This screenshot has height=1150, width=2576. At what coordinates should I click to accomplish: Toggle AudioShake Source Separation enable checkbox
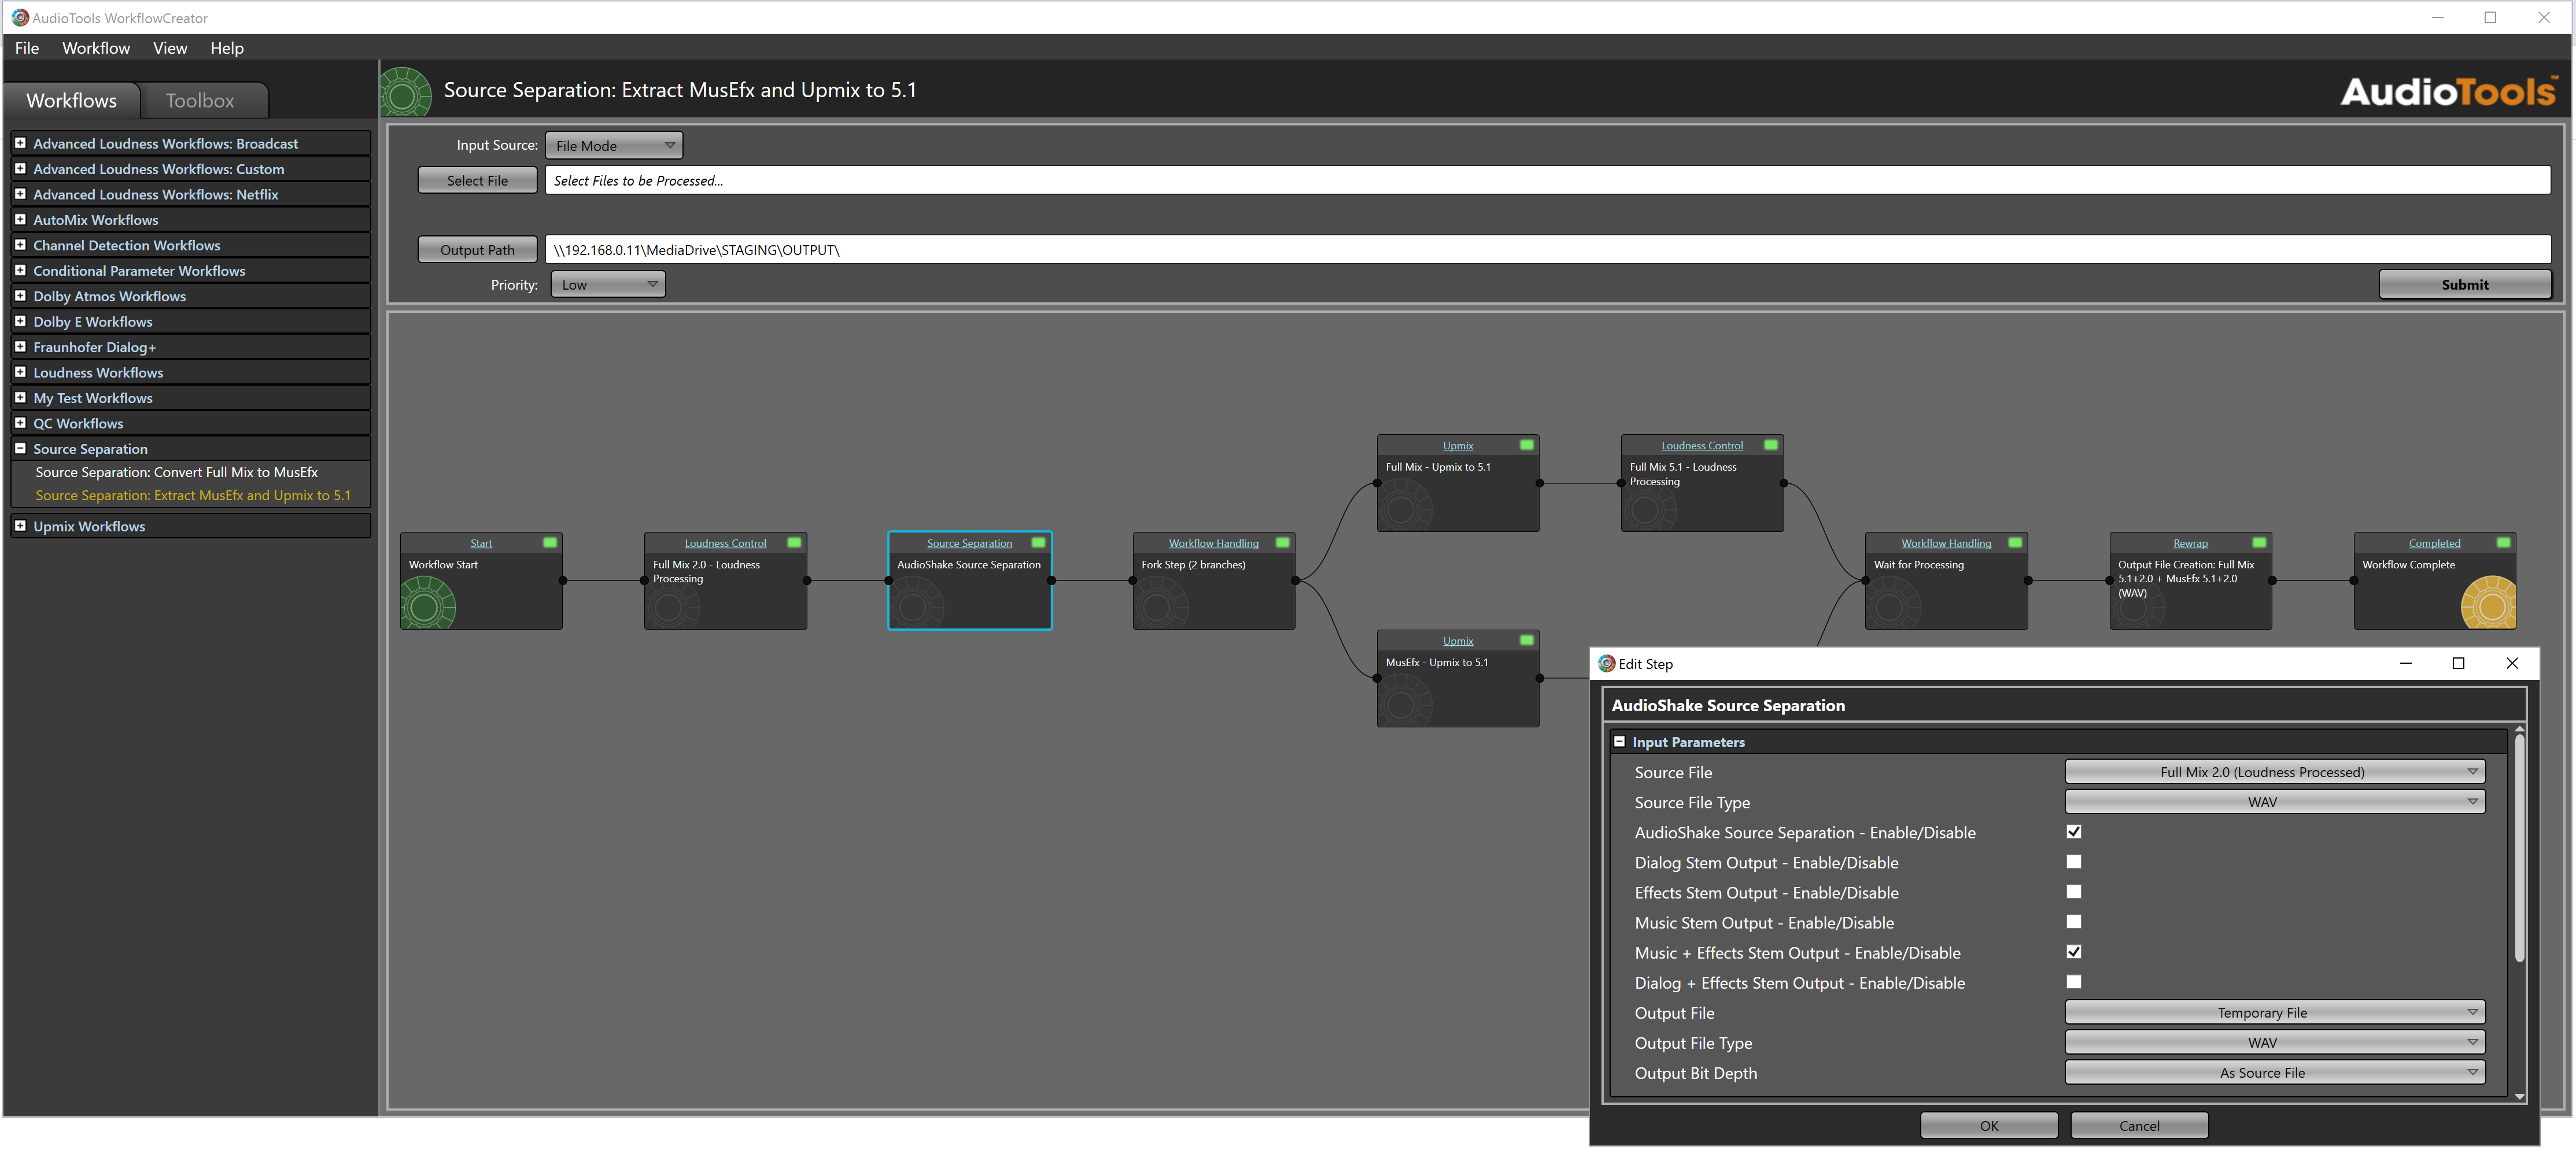[2073, 832]
